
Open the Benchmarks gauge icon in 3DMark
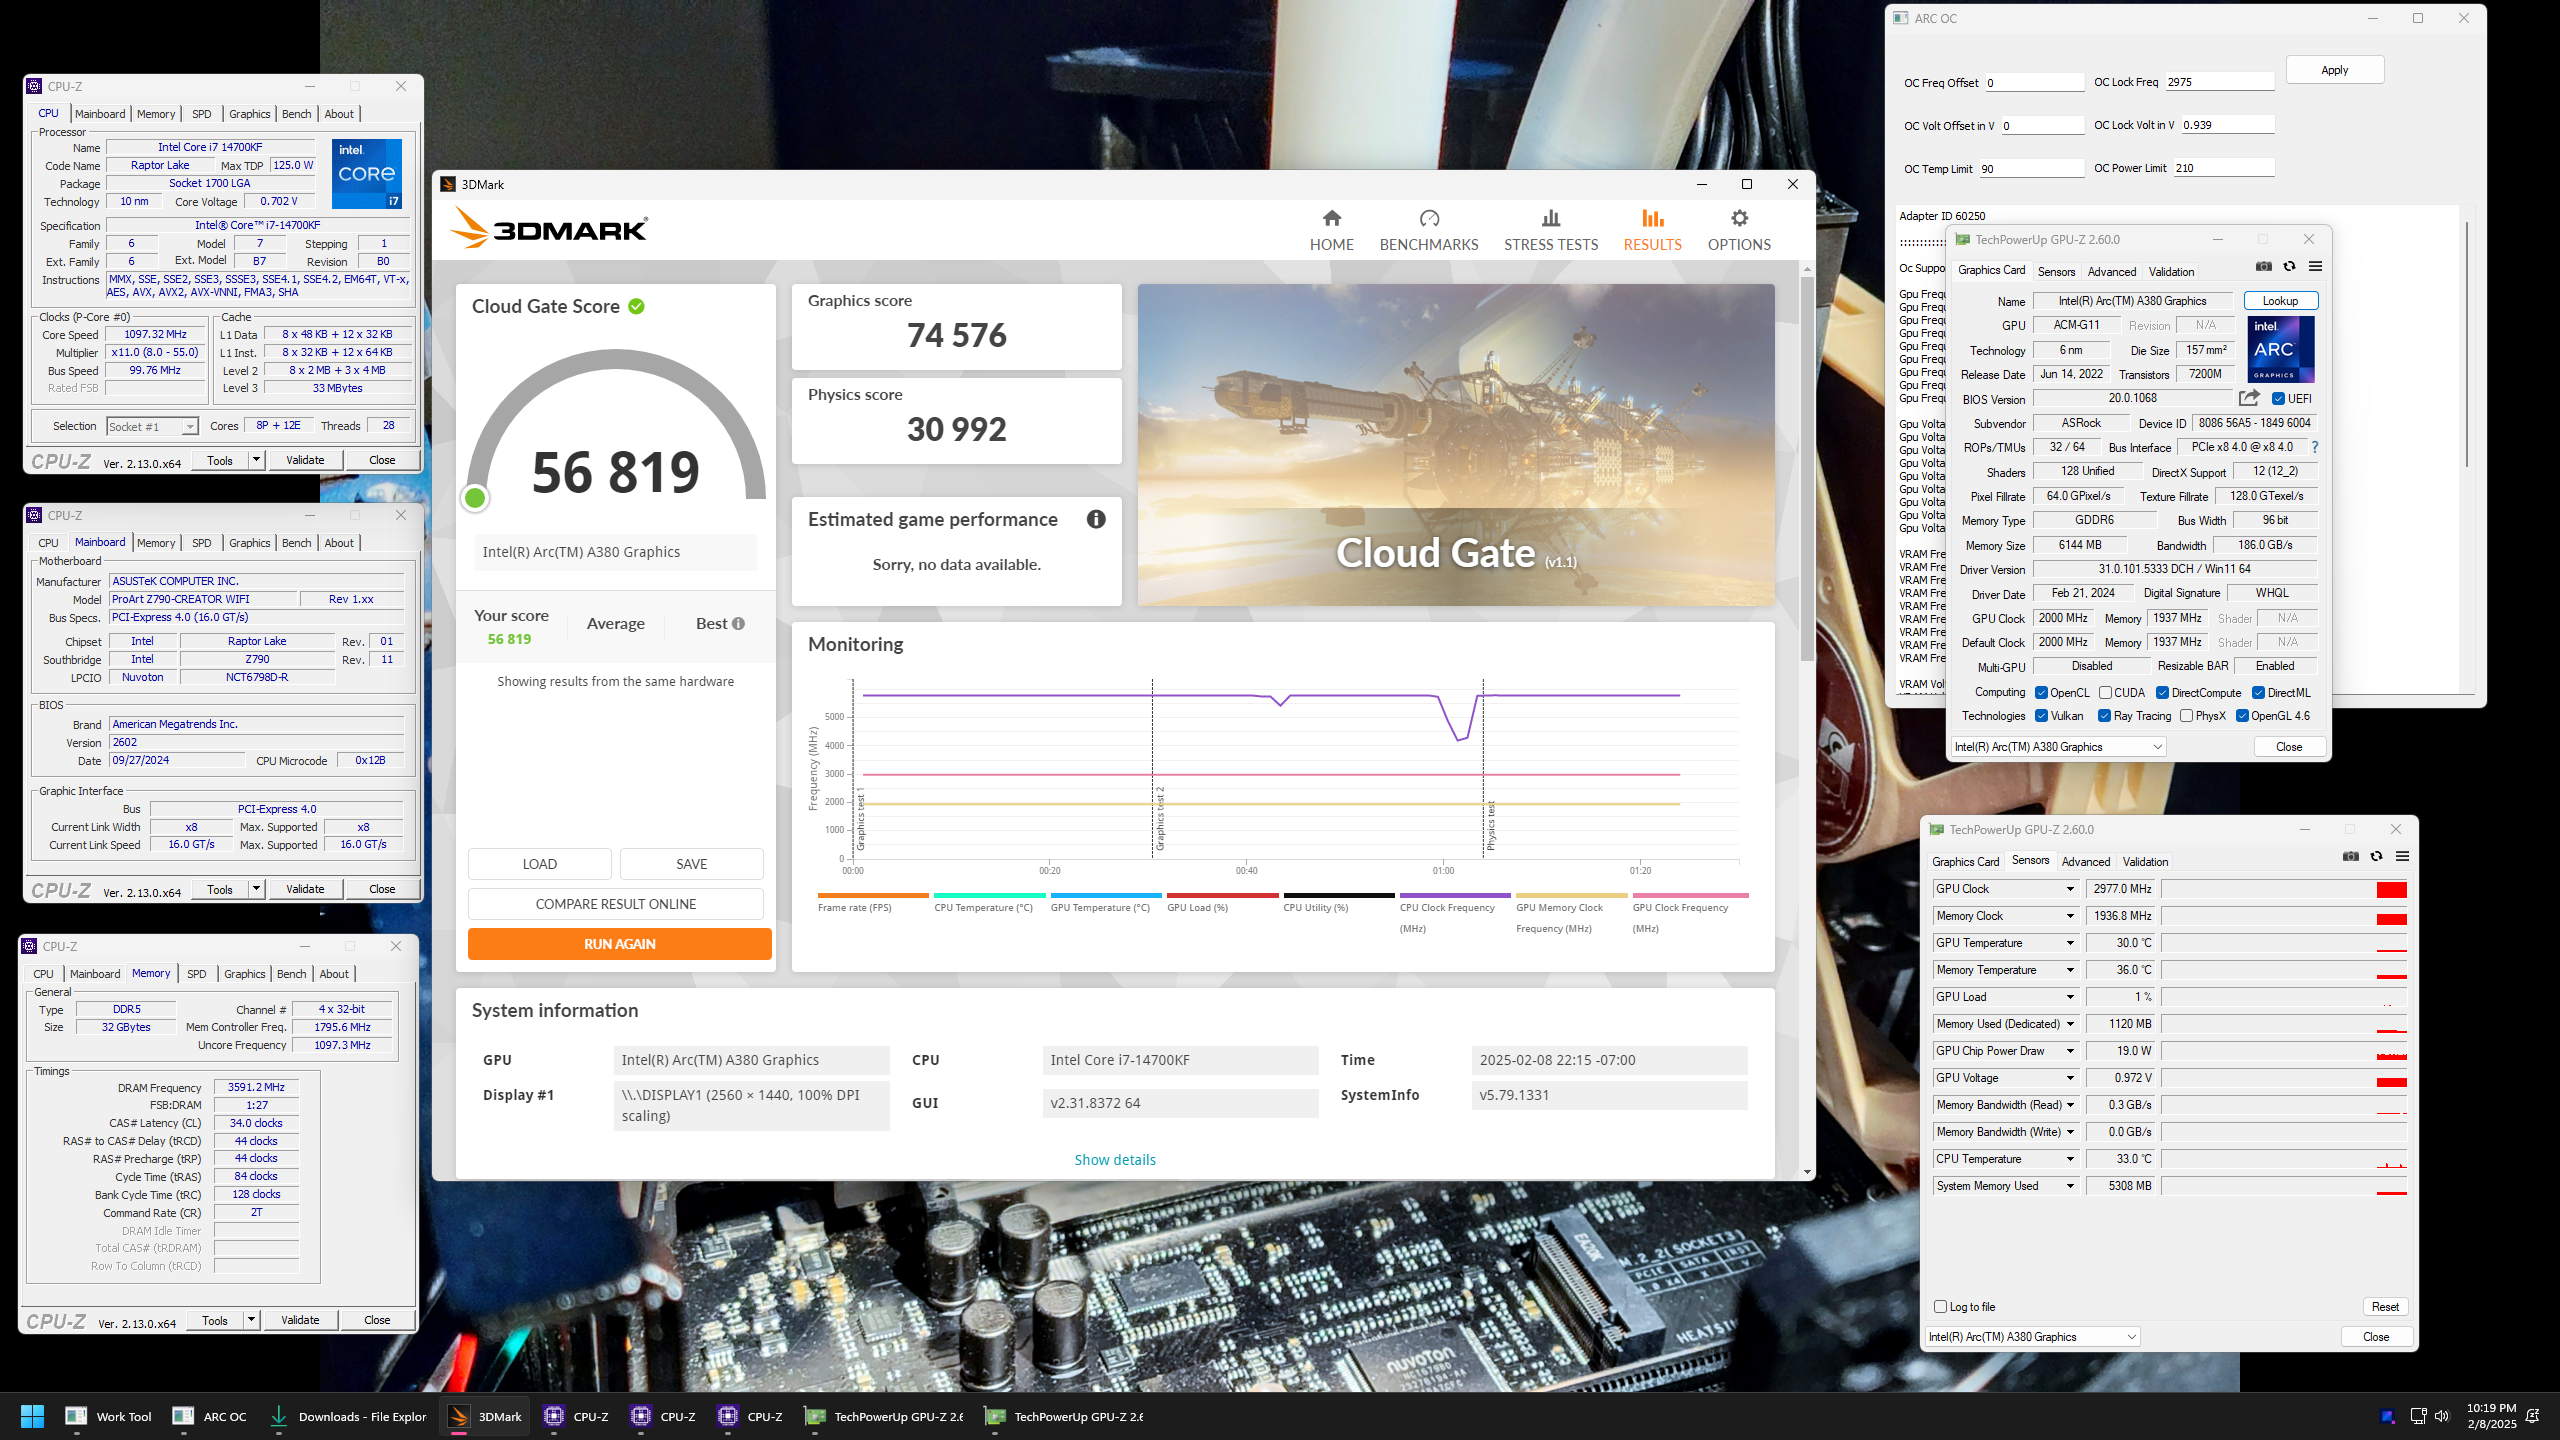tap(1428, 218)
